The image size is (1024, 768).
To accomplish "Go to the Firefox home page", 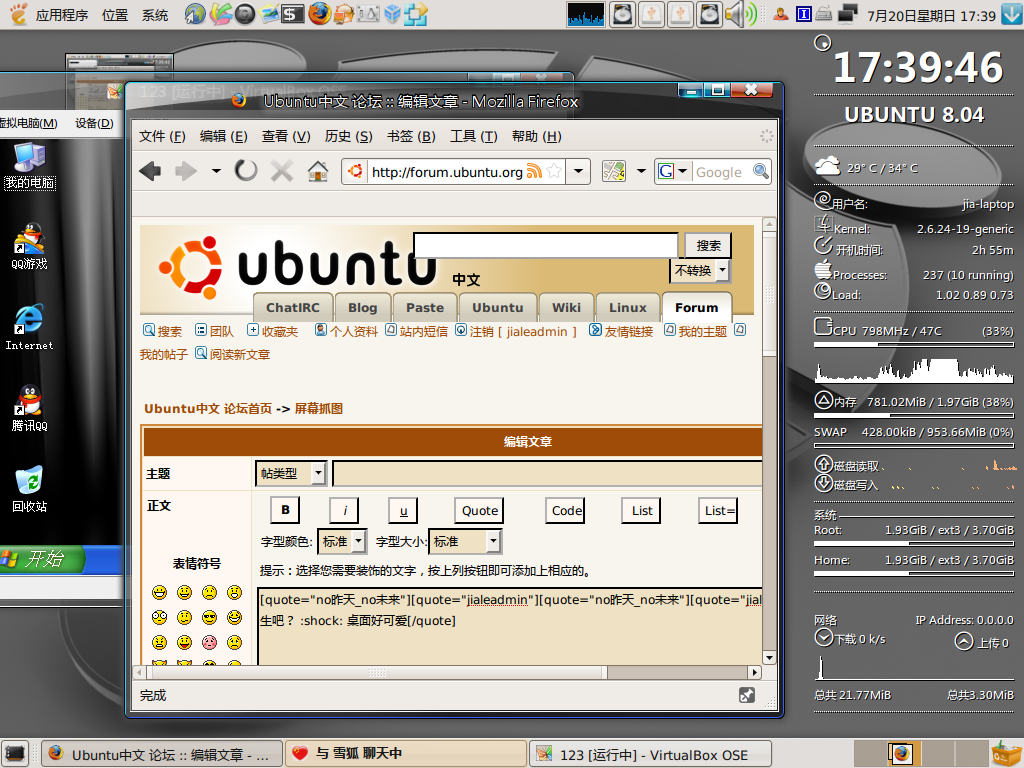I will pos(318,171).
